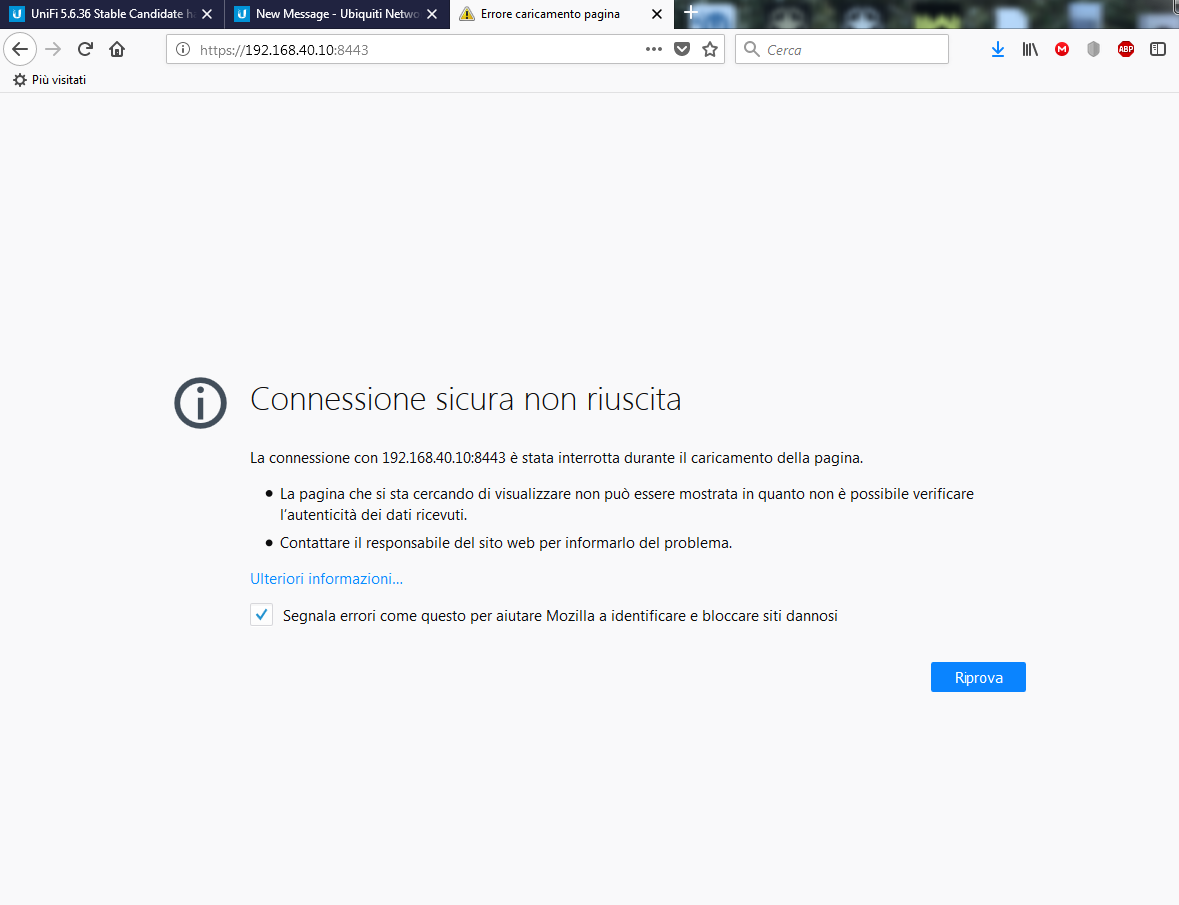The height and width of the screenshot is (905, 1179).
Task: Click the Adblock Plus extension icon
Action: pos(1125,49)
